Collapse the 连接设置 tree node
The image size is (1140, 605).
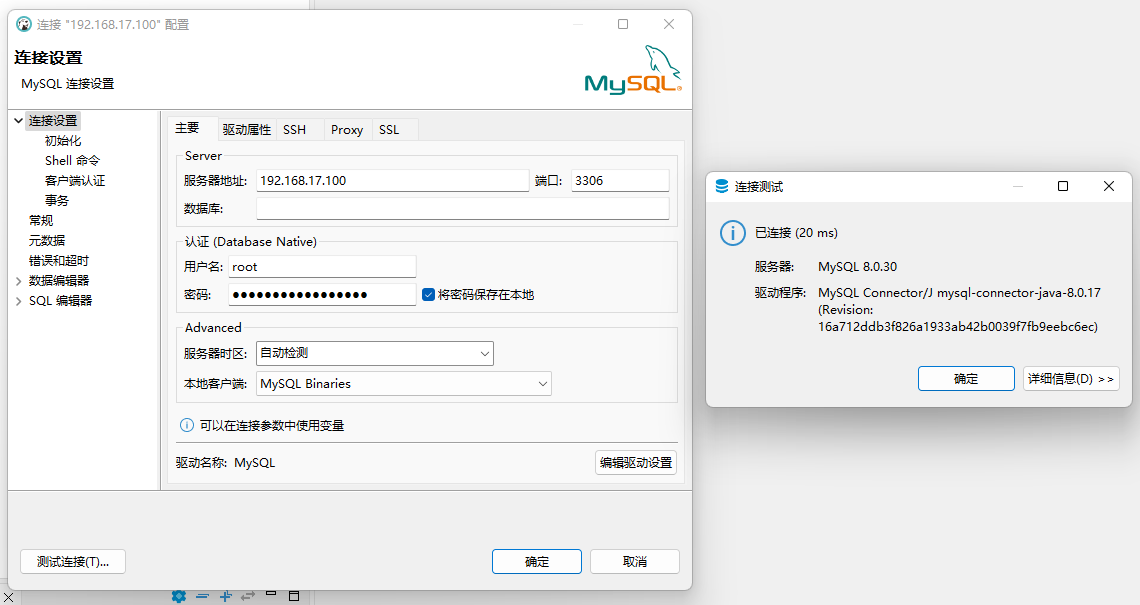click(19, 121)
